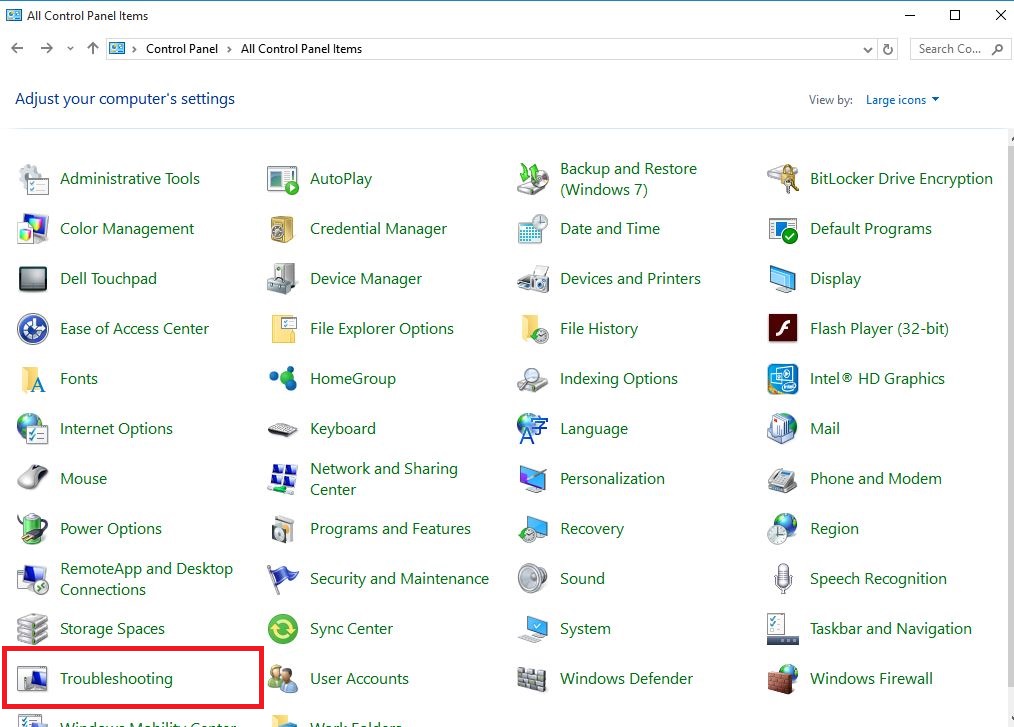
Task: Open Devices and Printers icon
Action: click(x=533, y=279)
